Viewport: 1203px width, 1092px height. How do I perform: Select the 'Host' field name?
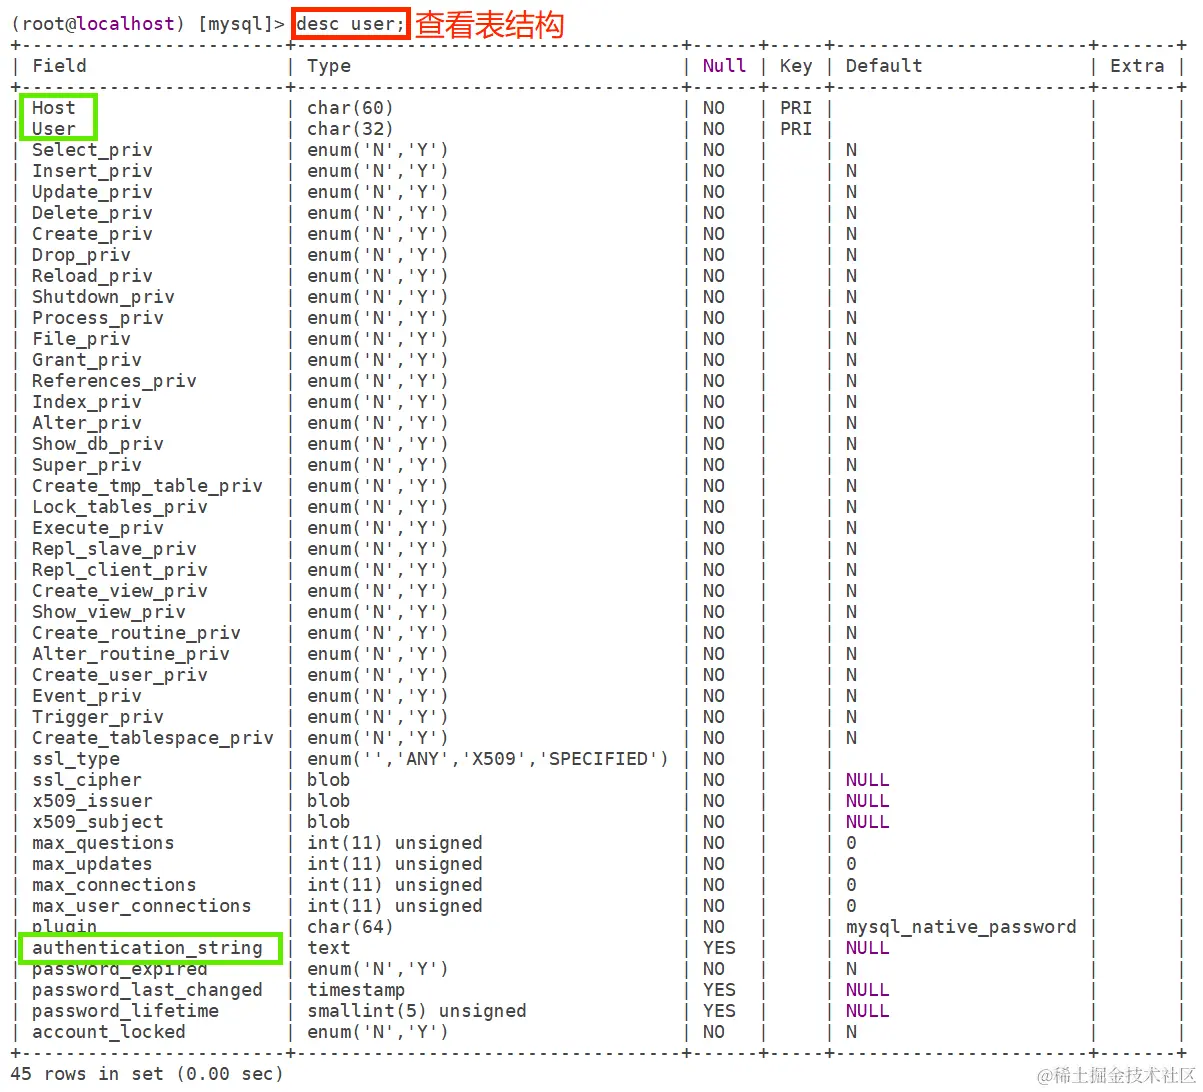(53, 108)
